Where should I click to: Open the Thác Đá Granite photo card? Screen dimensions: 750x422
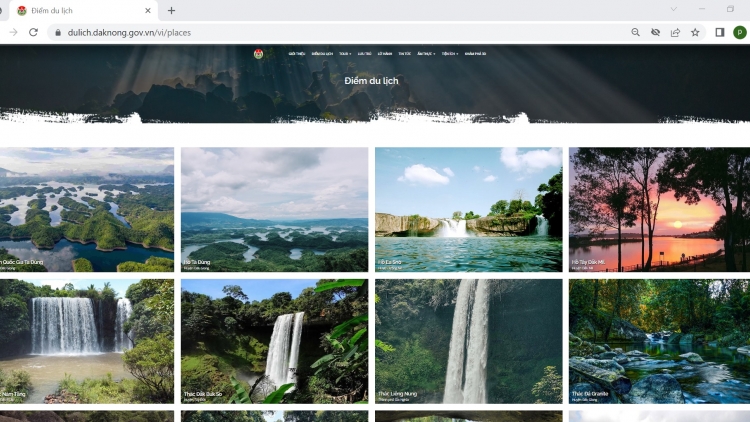pos(658,341)
